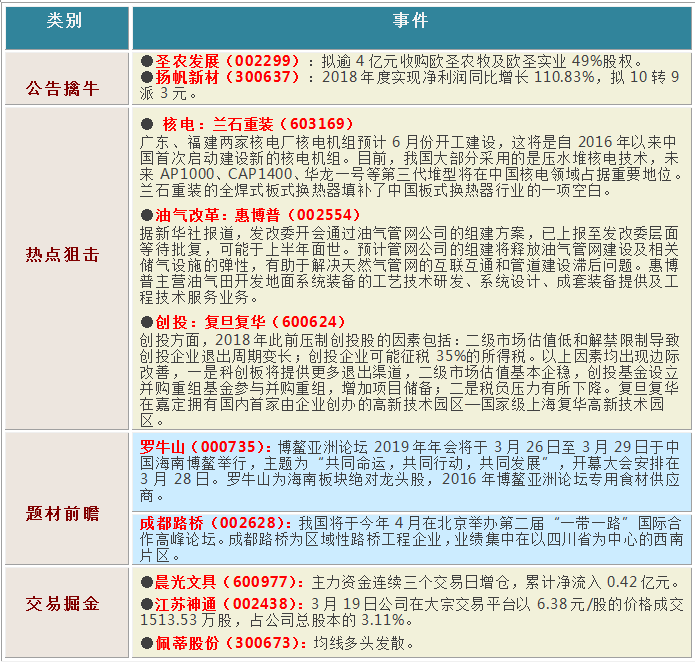Click the heading 核电：兰石重装（603169）
Screen dimensions: 695x662
pyautogui.click(x=258, y=124)
